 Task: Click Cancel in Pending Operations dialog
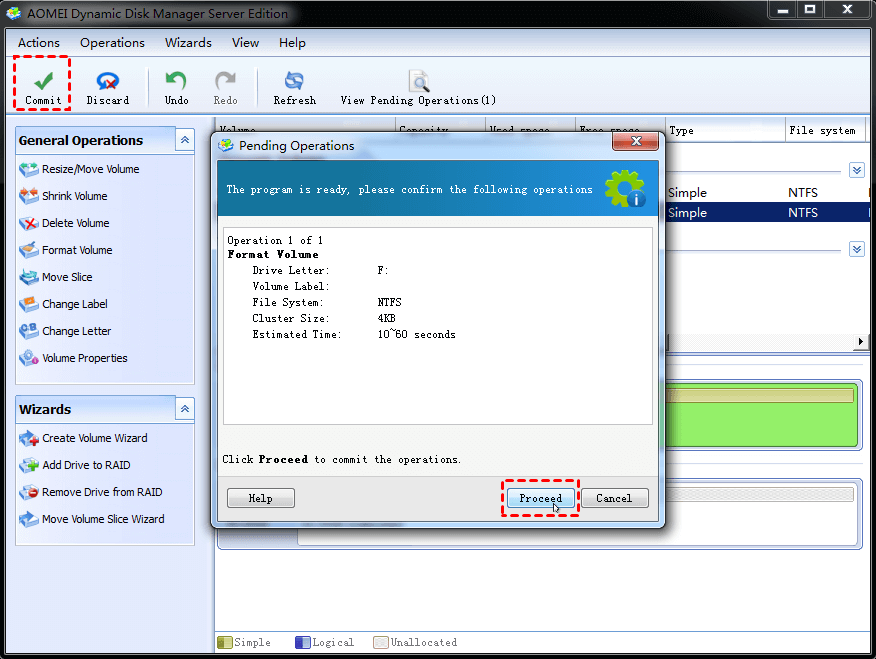(615, 498)
